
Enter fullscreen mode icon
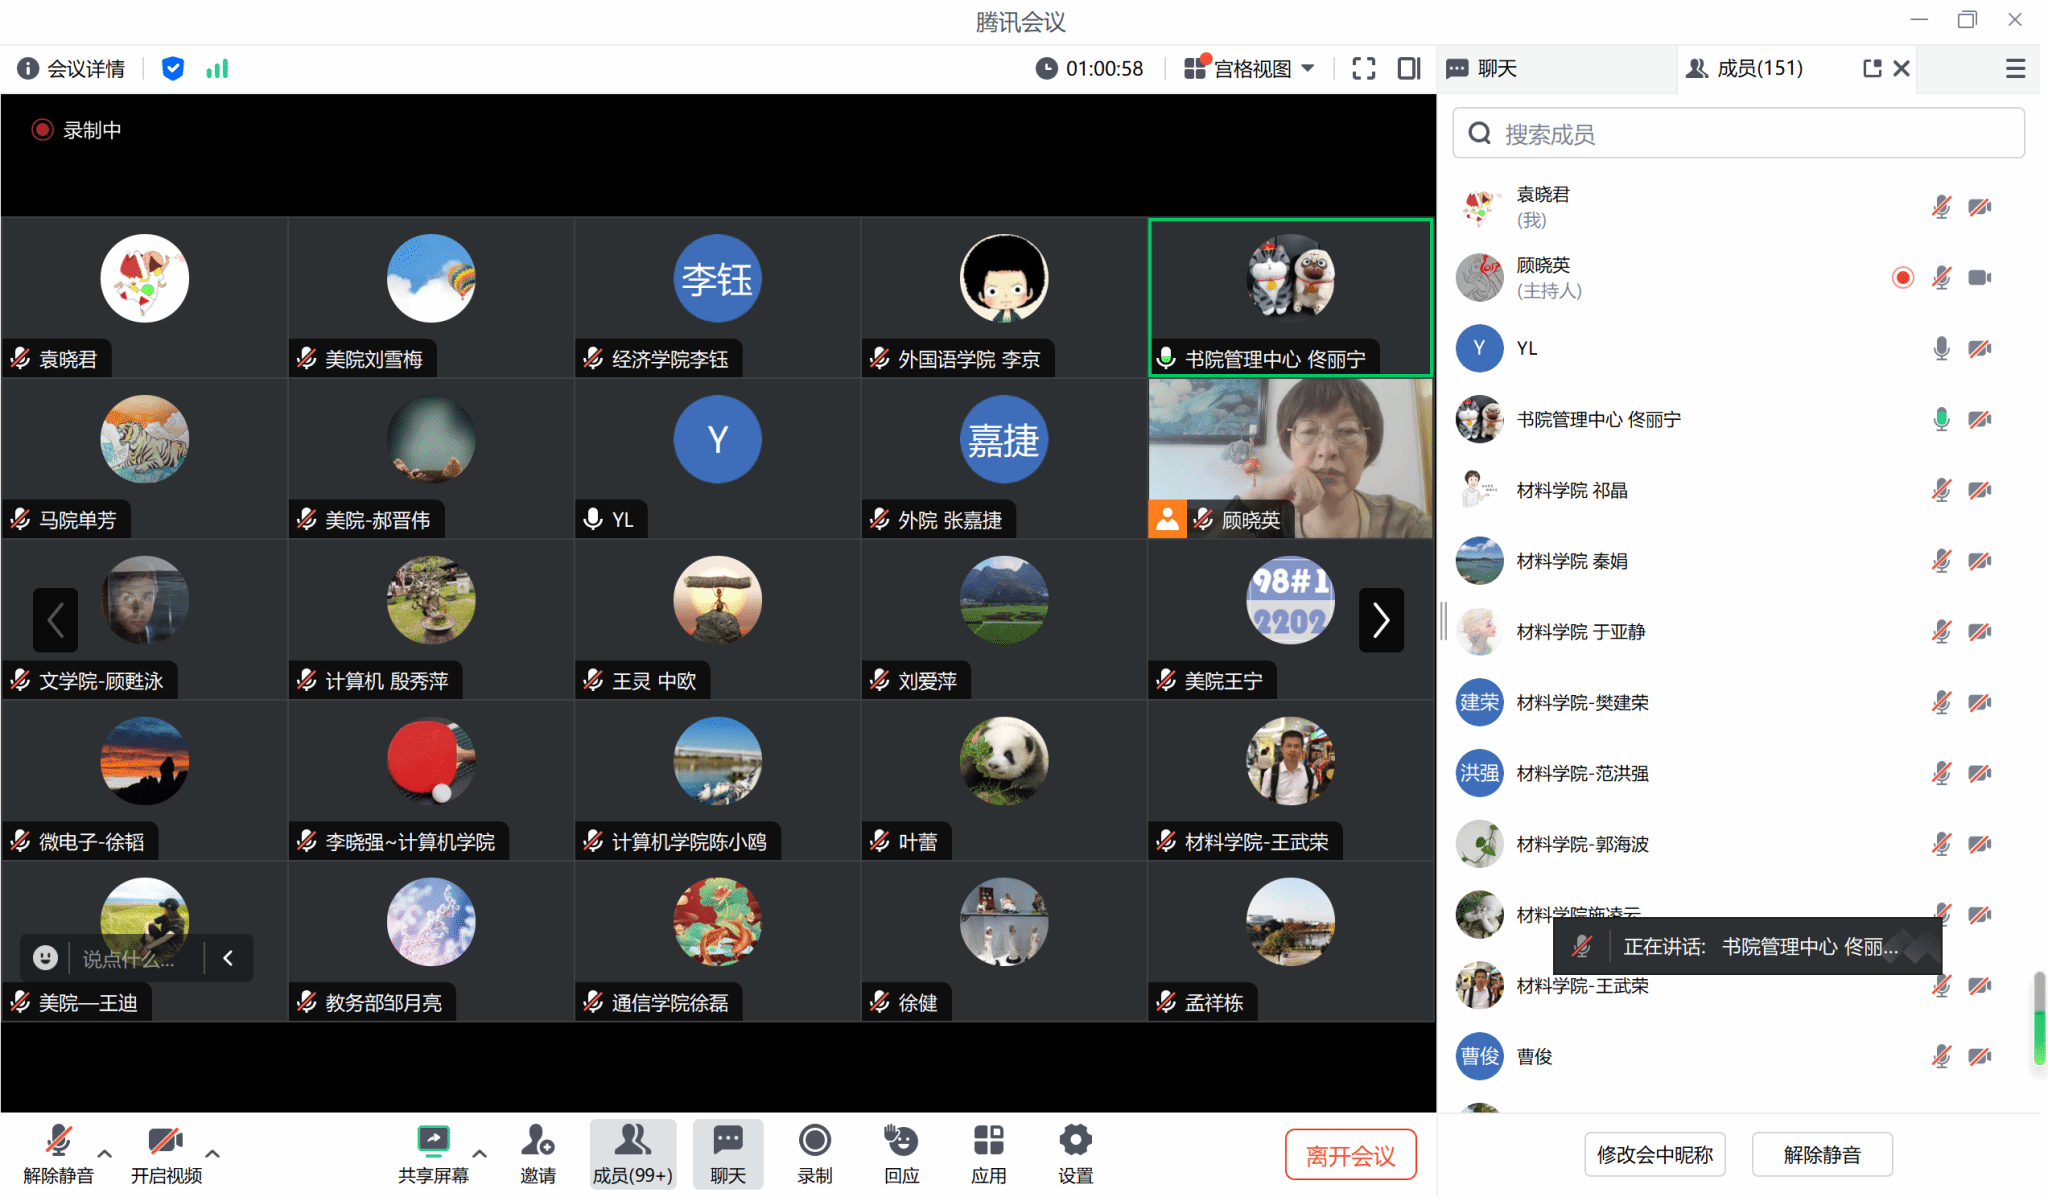click(1363, 68)
